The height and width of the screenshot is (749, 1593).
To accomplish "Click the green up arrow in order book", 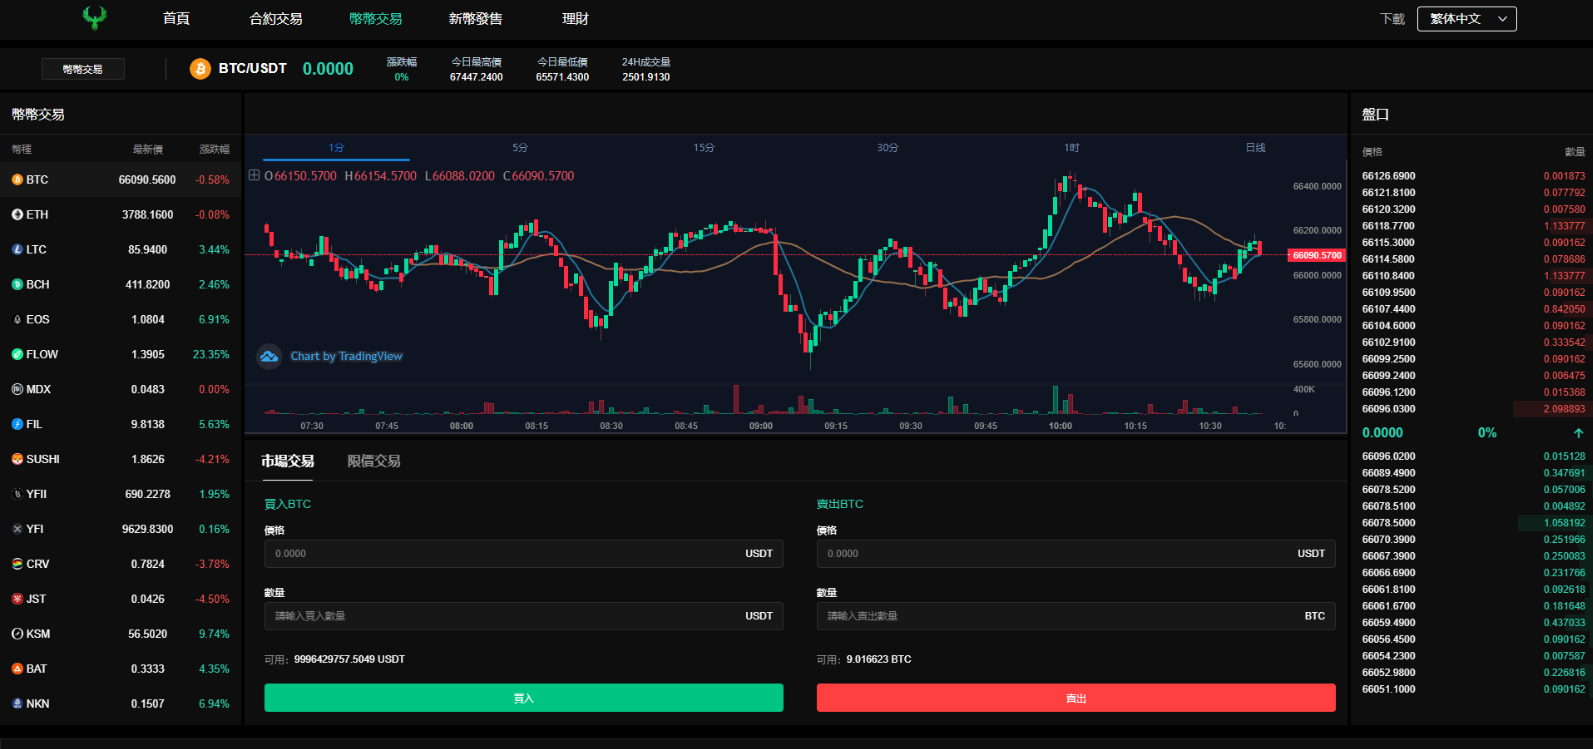I will click(x=1578, y=433).
